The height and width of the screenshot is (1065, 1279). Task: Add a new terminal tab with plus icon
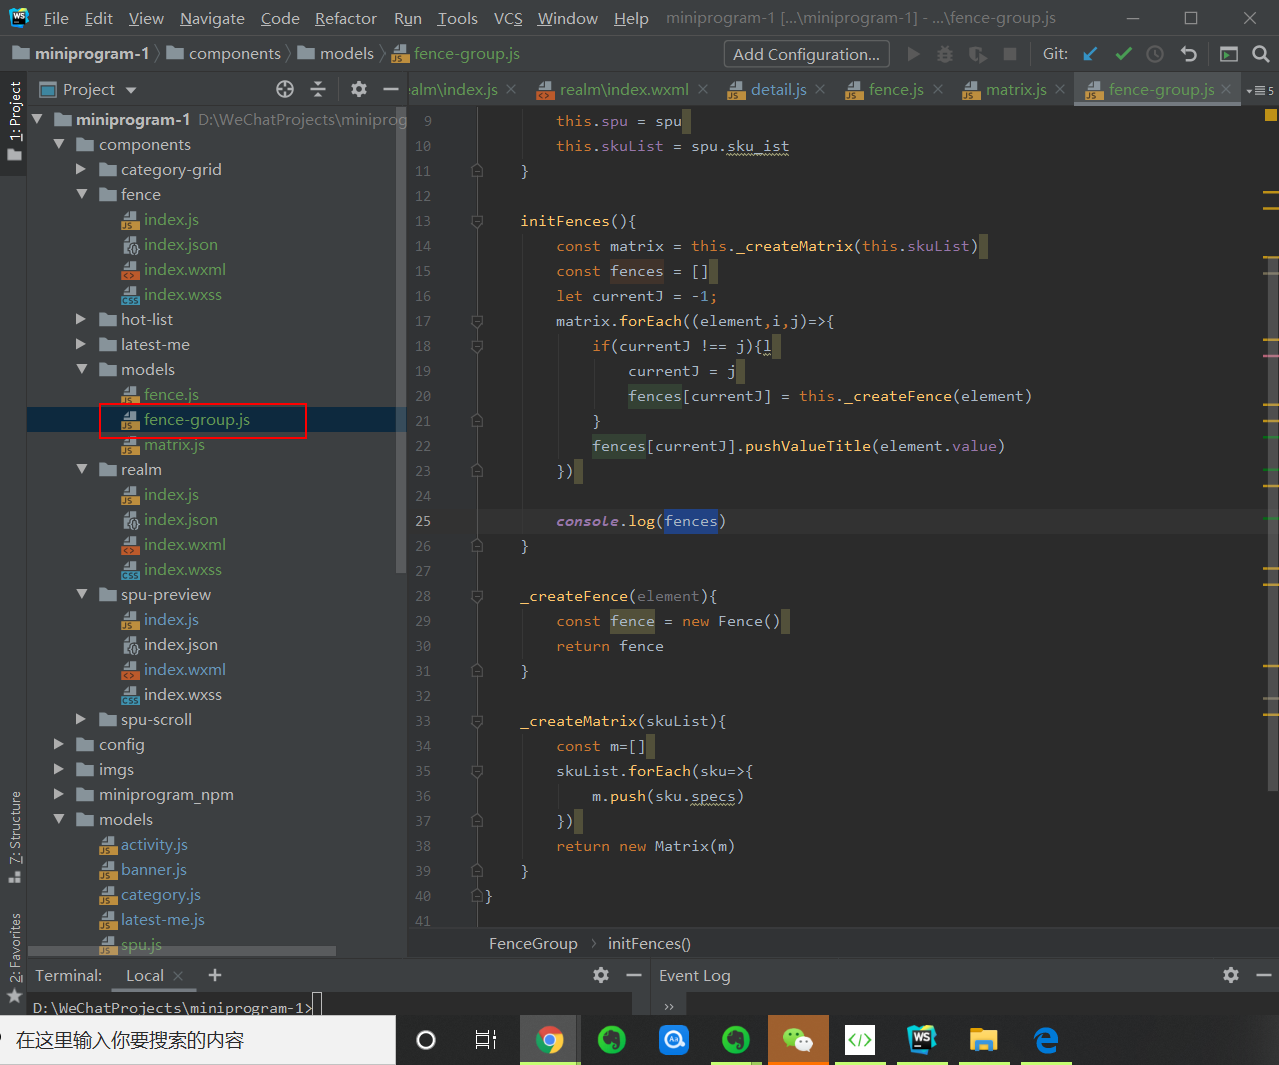coord(215,975)
